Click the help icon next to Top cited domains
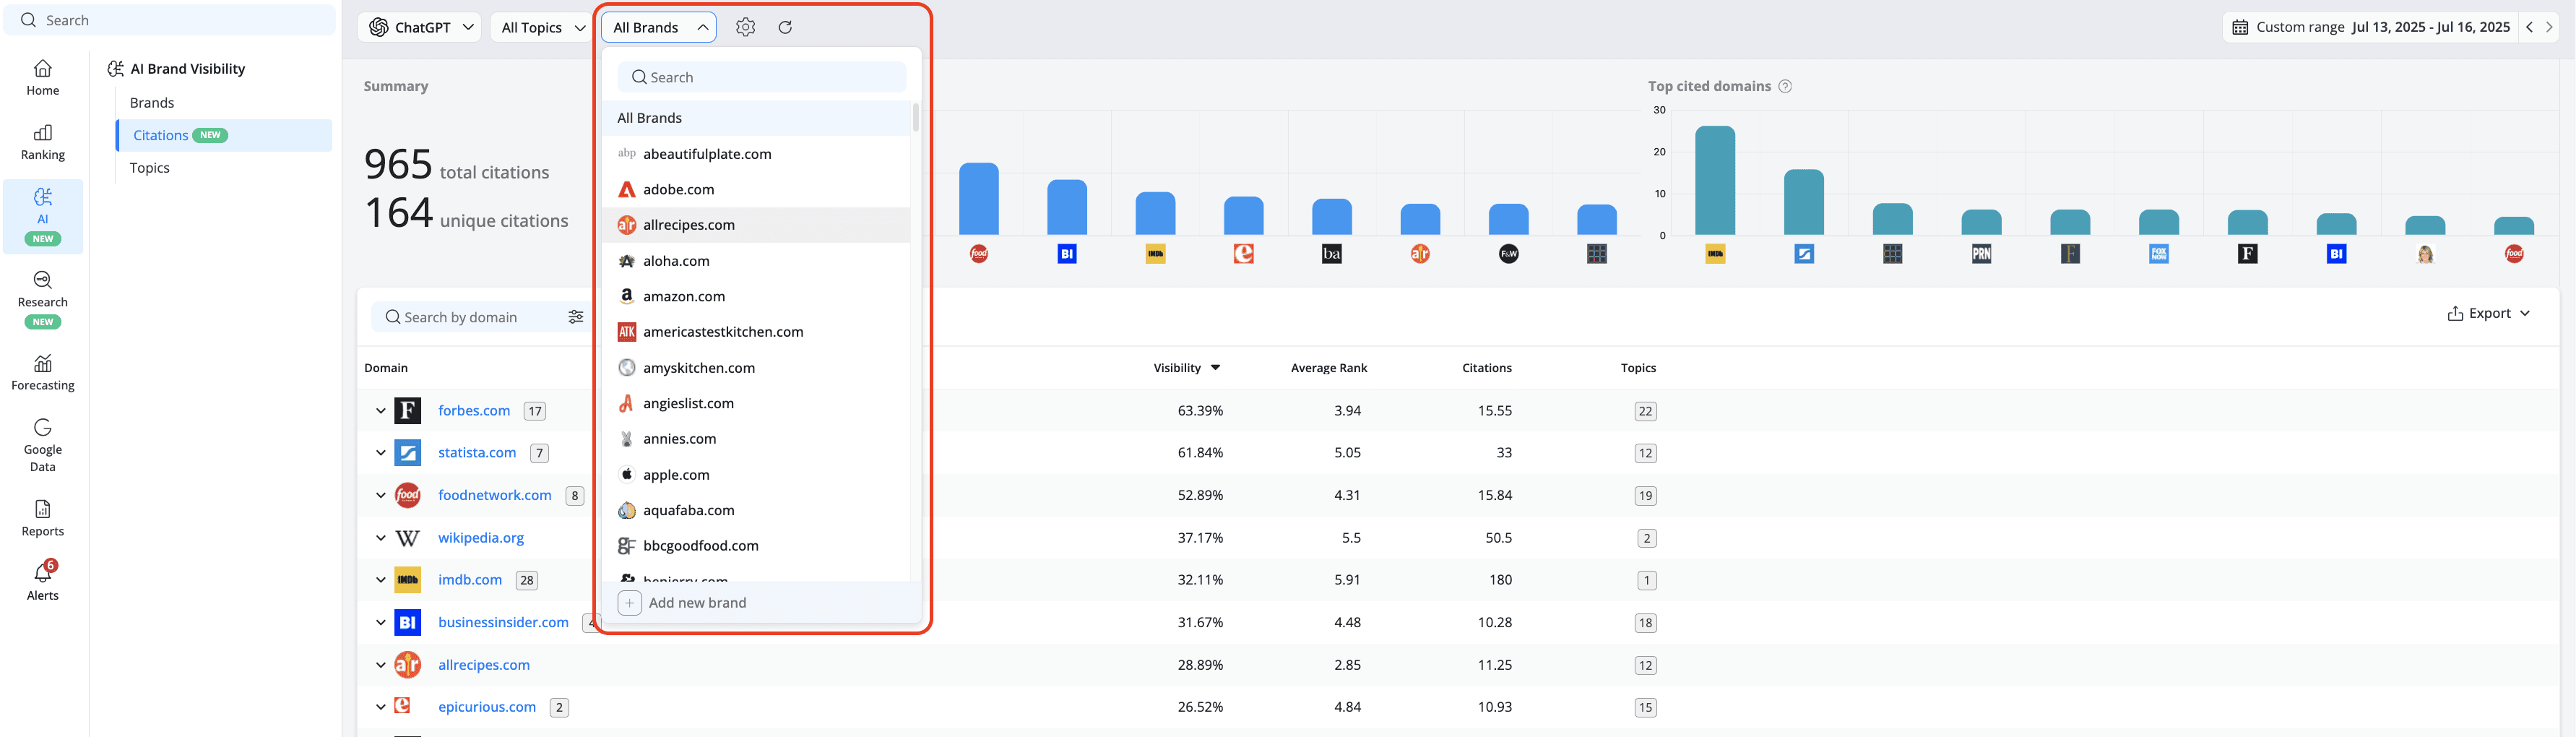This screenshot has width=2576, height=737. [1785, 86]
